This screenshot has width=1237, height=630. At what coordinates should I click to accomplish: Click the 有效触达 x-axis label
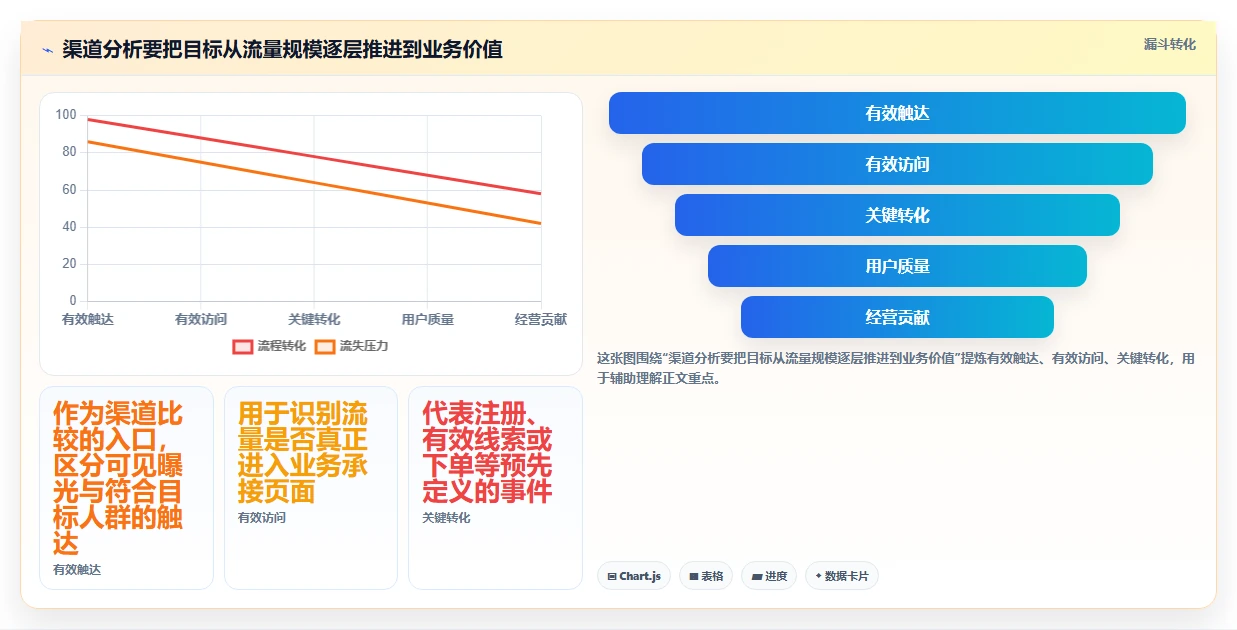click(x=88, y=319)
